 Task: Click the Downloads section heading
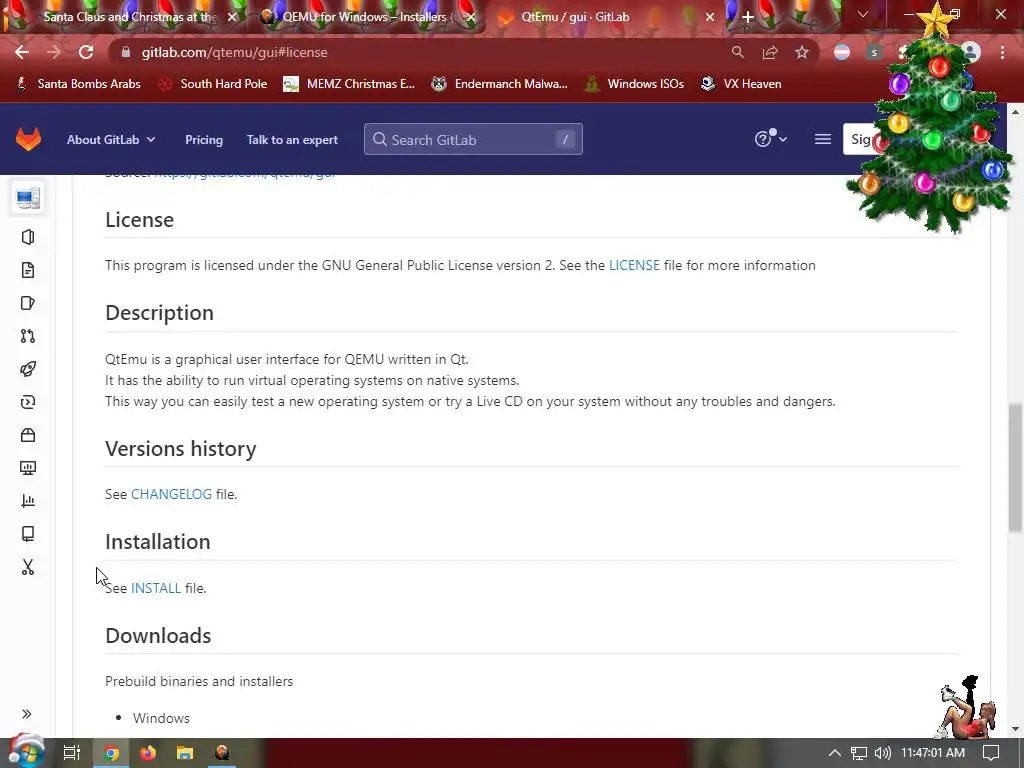[x=158, y=635]
